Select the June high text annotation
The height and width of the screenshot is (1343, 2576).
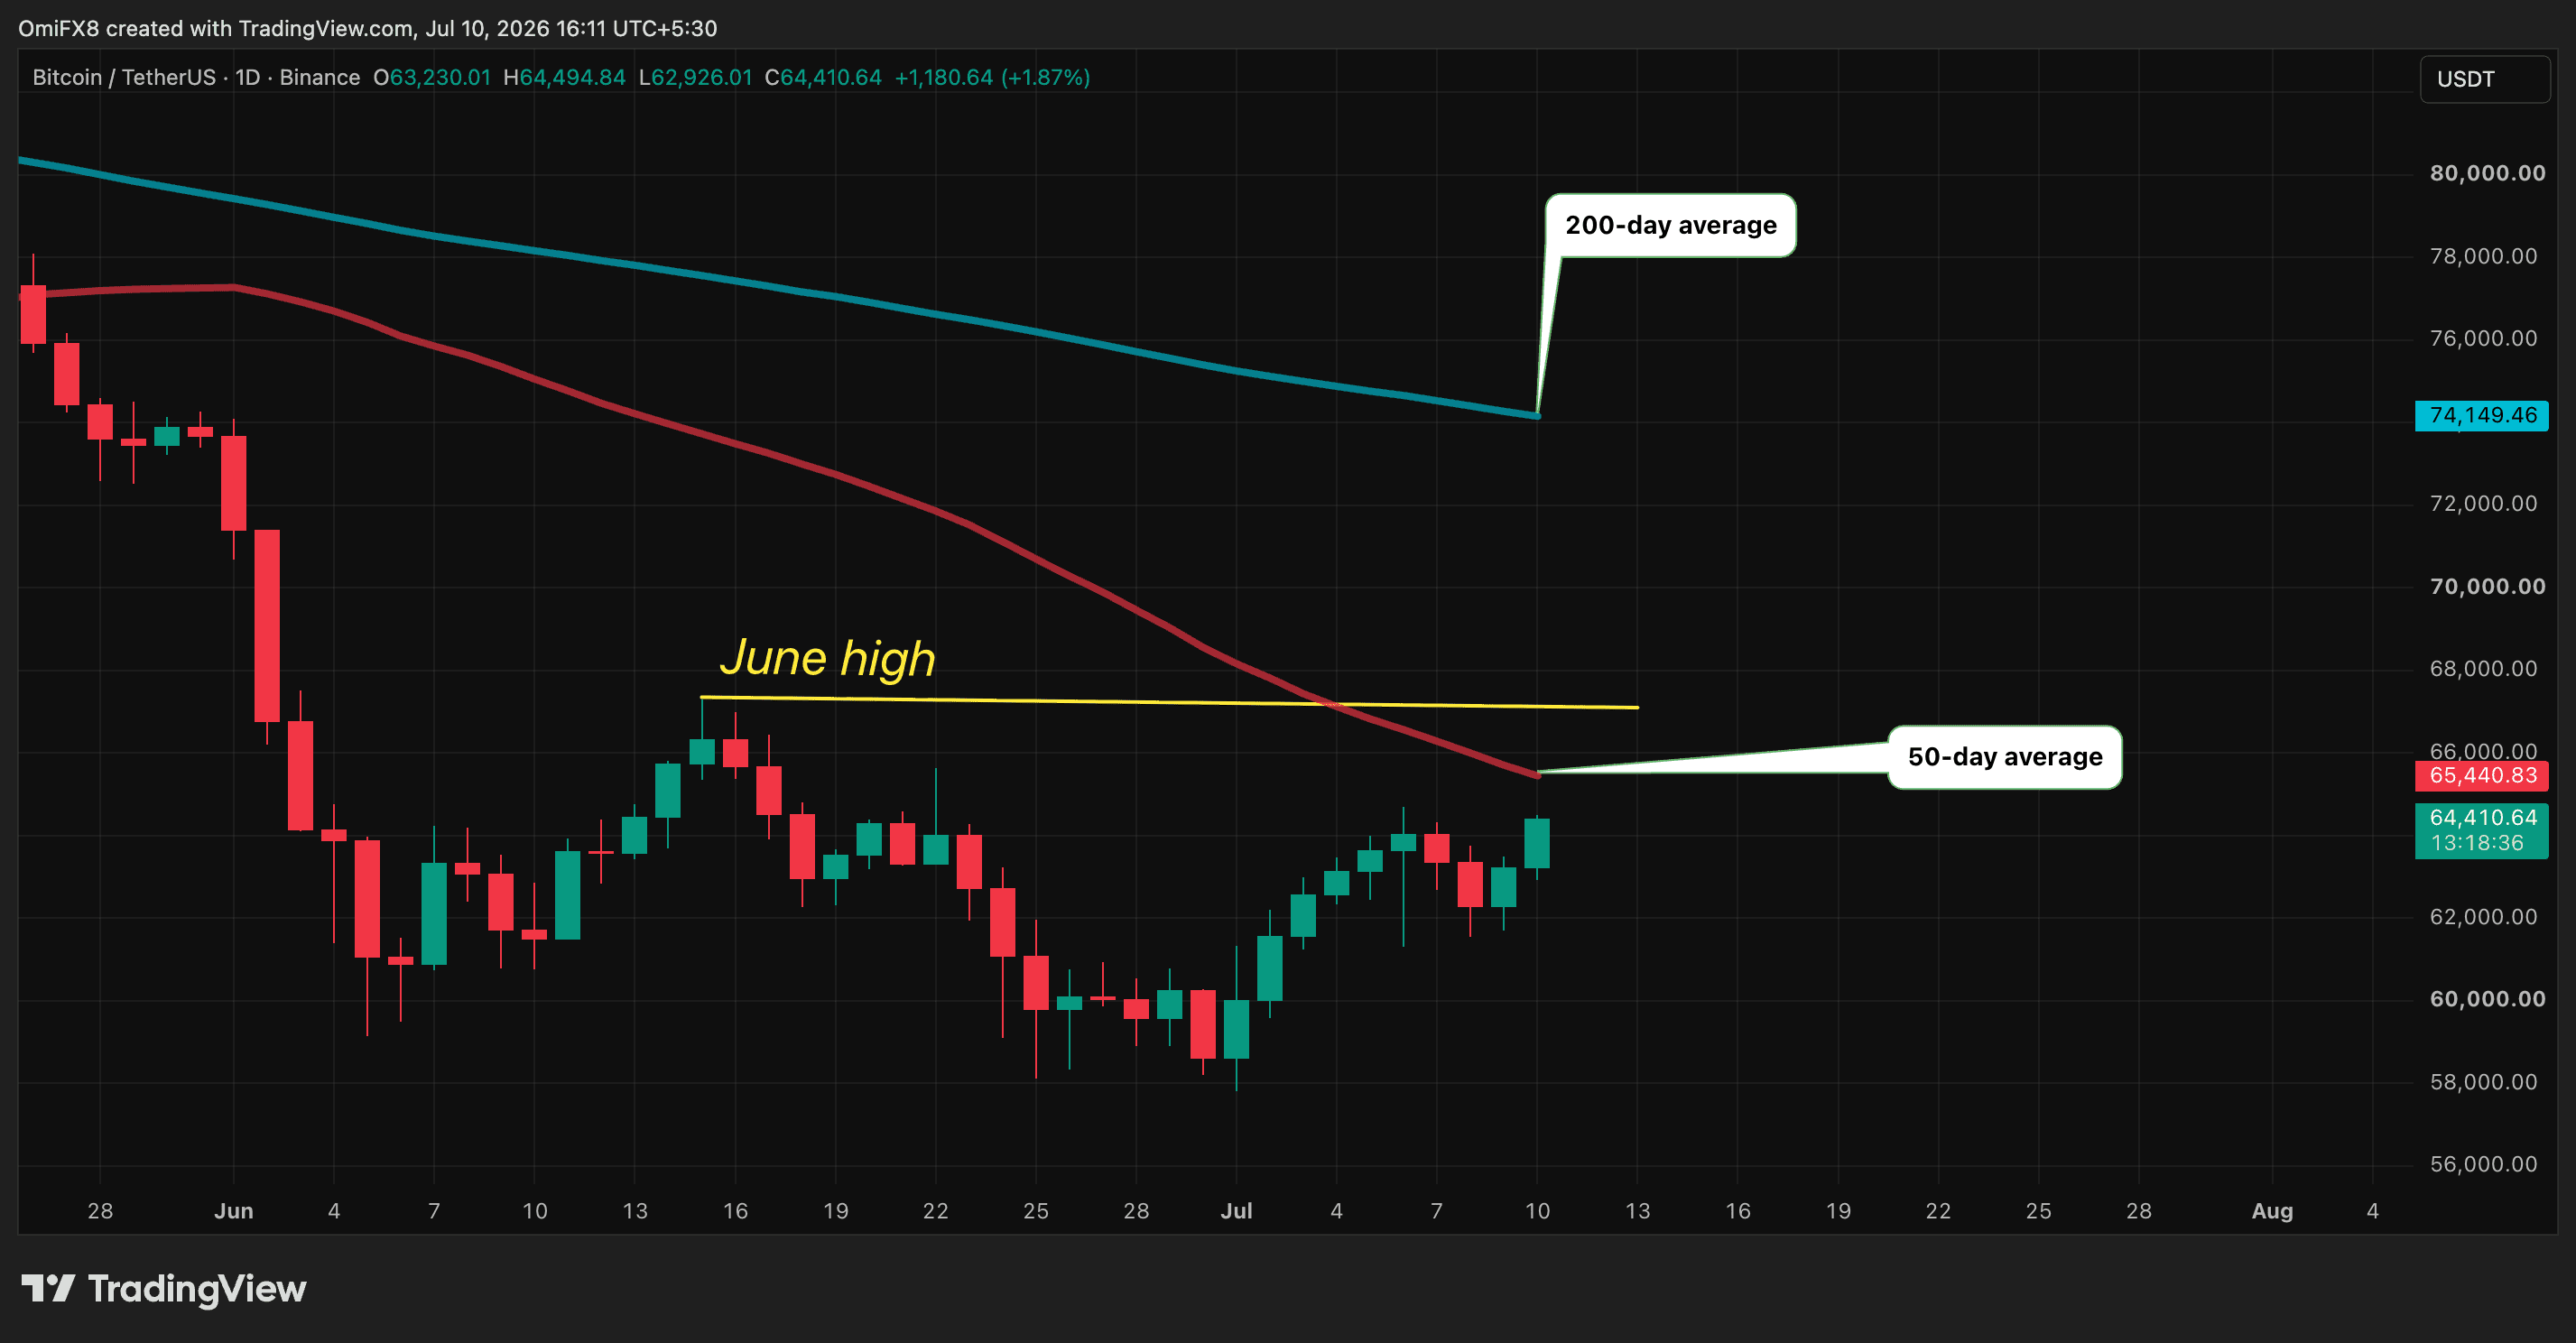pos(827,658)
